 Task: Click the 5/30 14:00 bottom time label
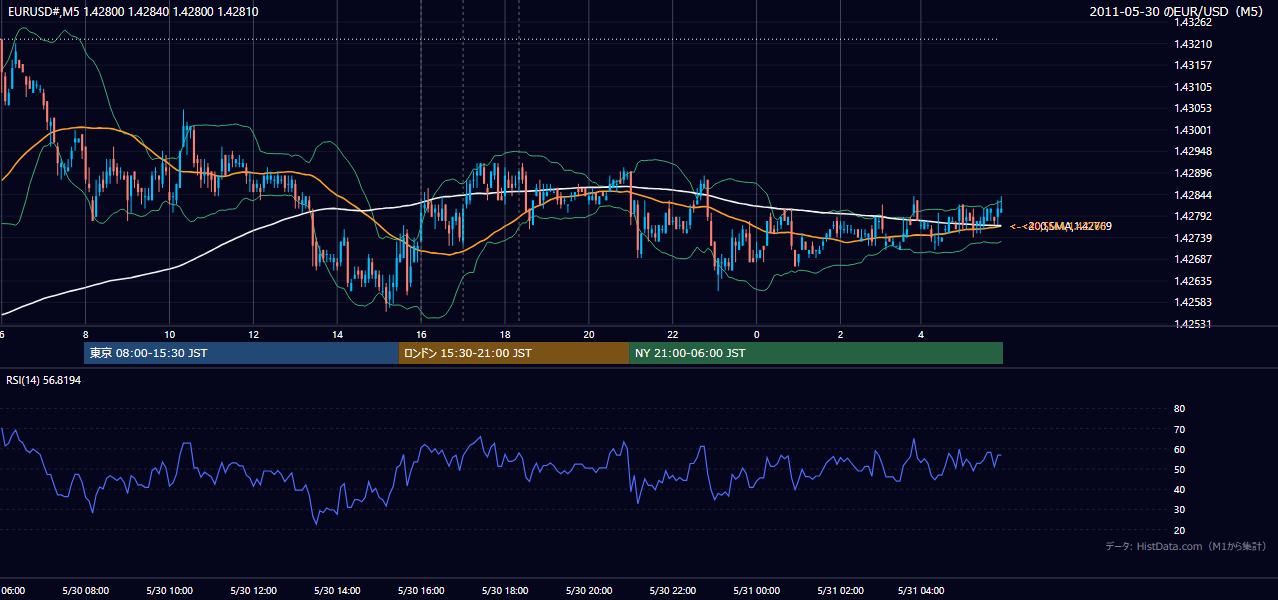337,591
